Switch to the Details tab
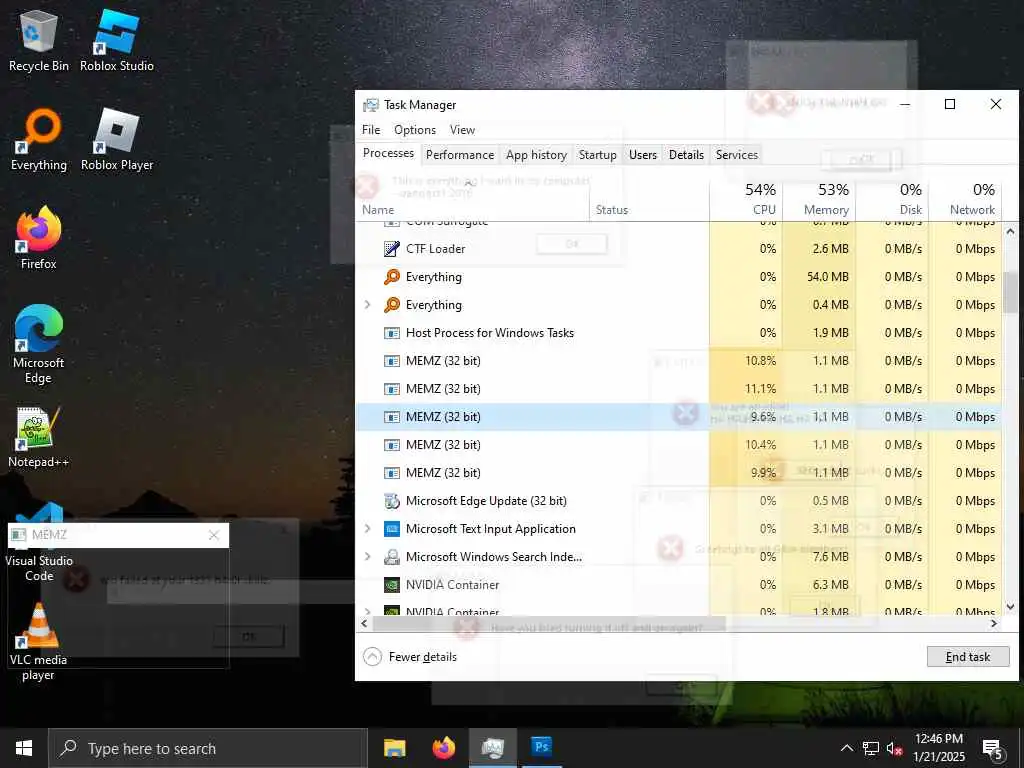This screenshot has width=1024, height=768. (686, 155)
